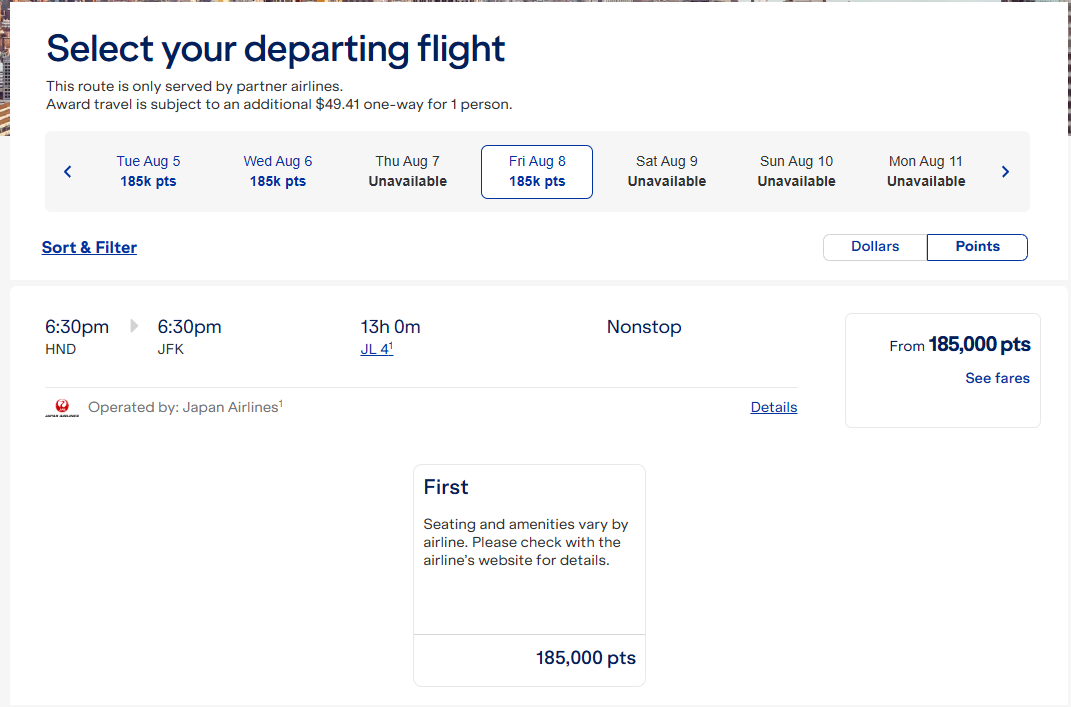Viewport: 1071px width, 707px height.
Task: Select the Sun Aug 10 date tab
Action: coord(796,172)
